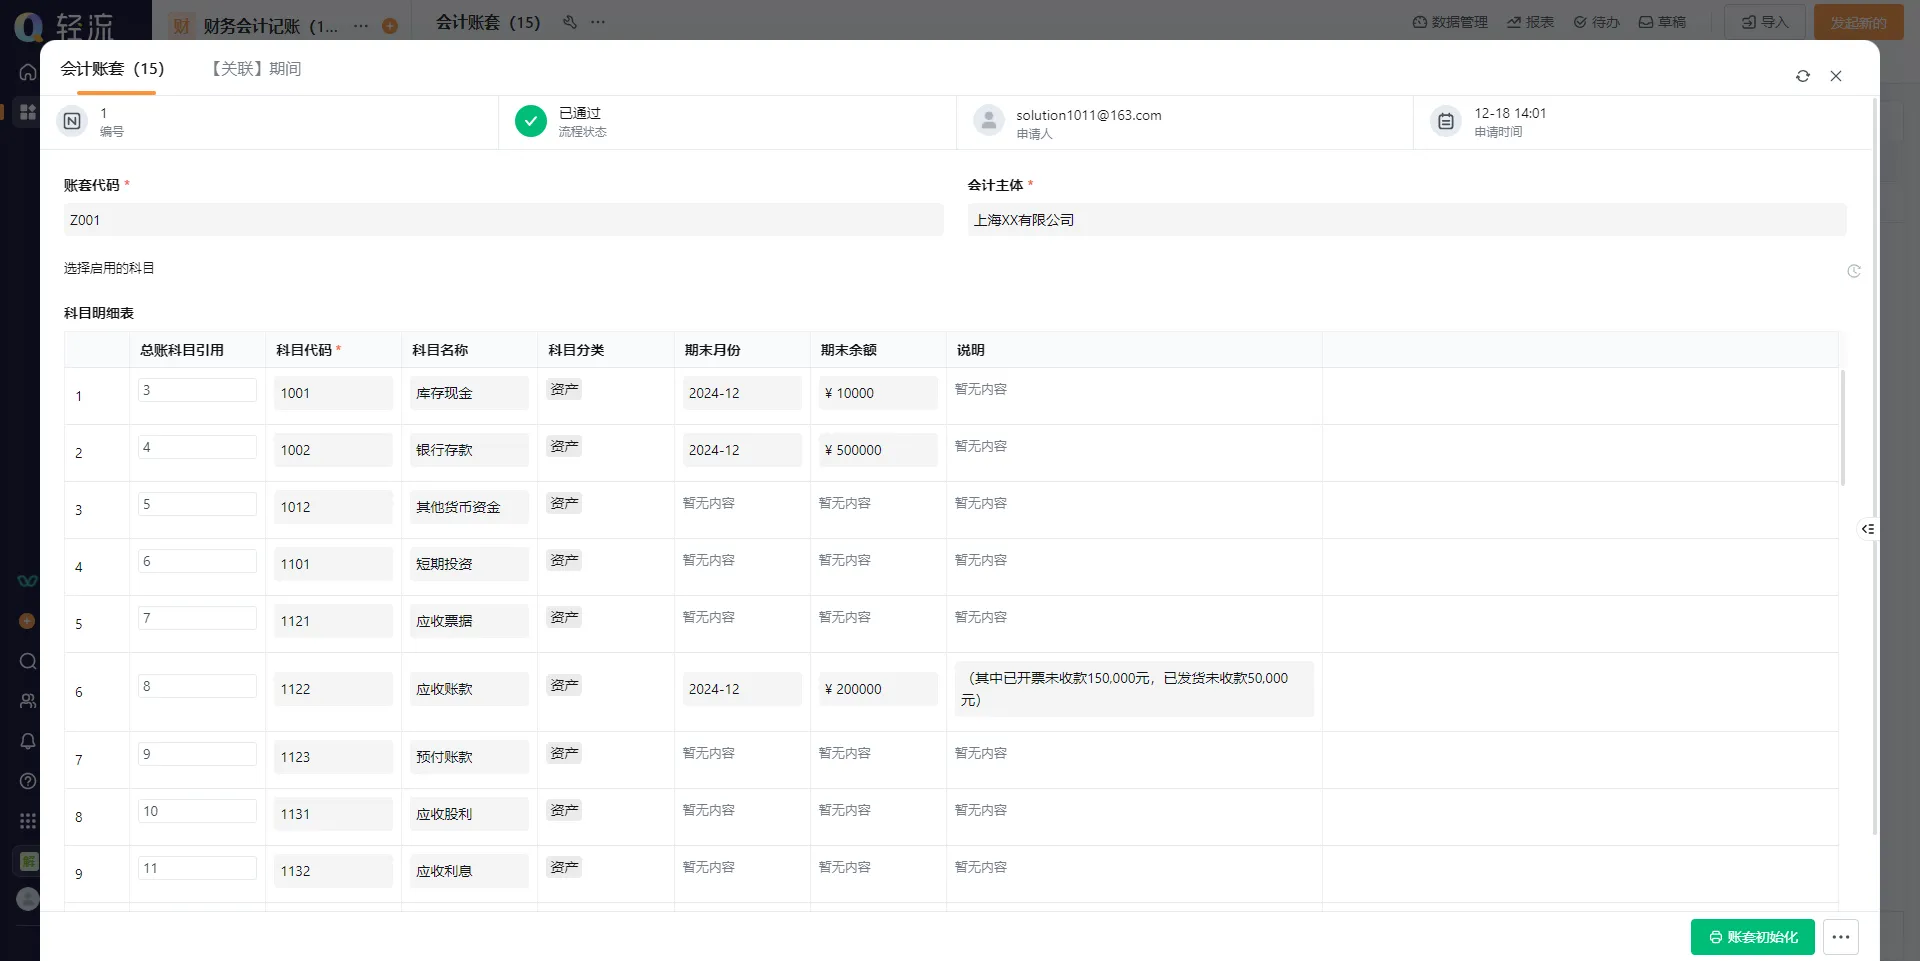Viewport: 1920px width, 961px height.
Task: Show the field history via clock icon
Action: pos(1855,271)
